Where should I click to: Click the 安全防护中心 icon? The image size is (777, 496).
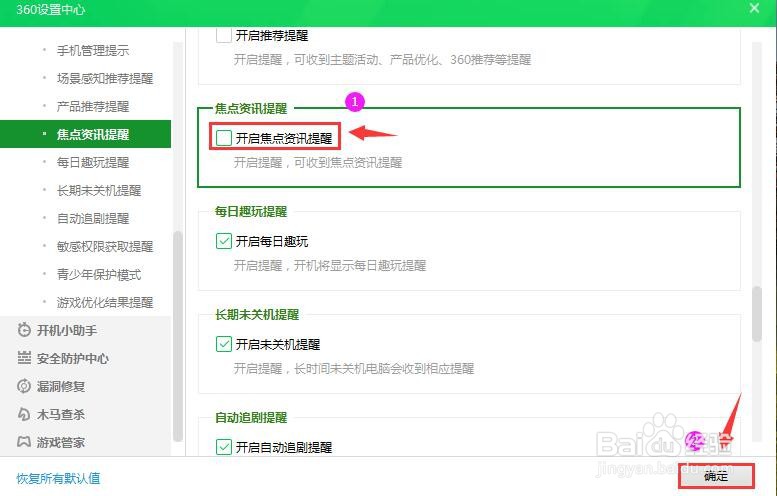pos(24,358)
